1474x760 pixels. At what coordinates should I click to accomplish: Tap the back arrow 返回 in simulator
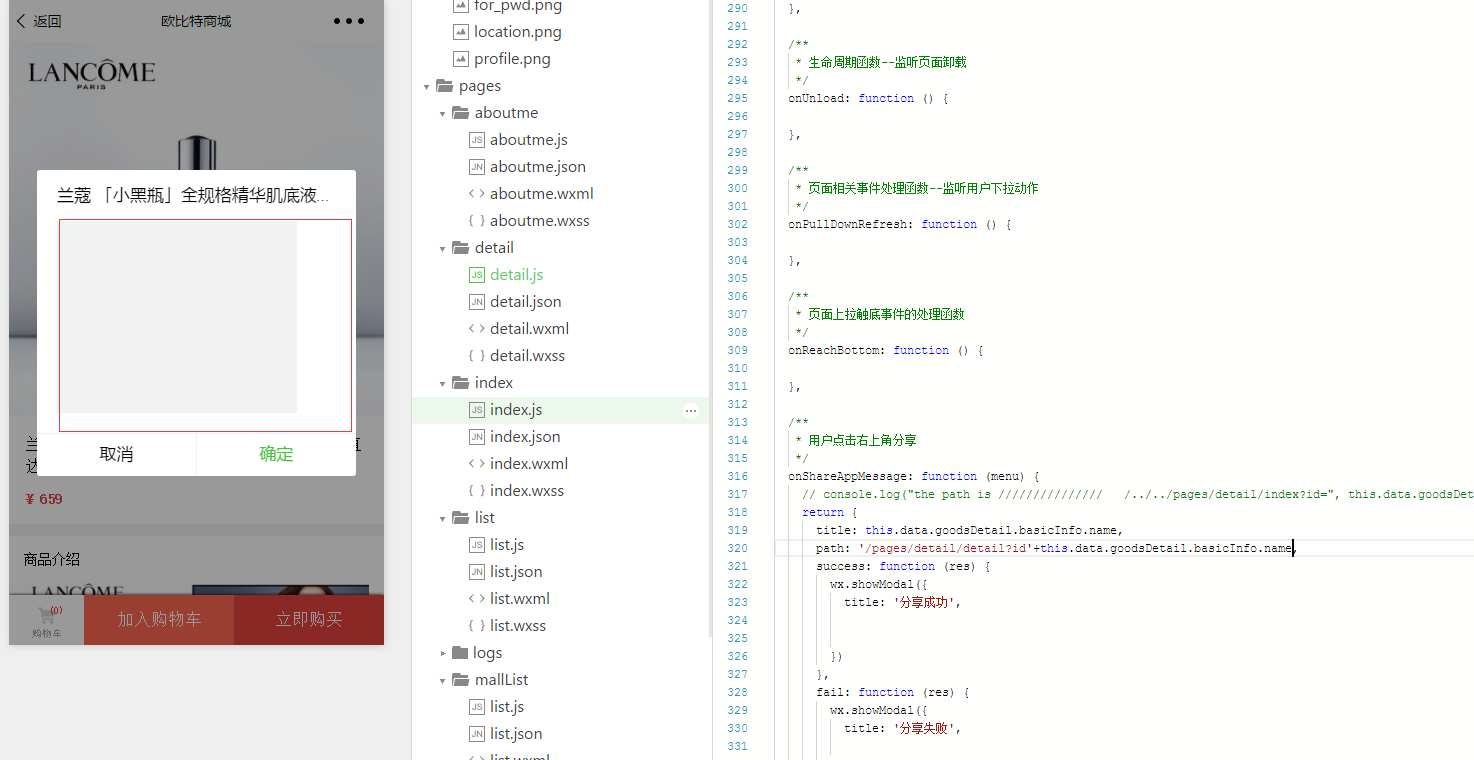[x=39, y=21]
